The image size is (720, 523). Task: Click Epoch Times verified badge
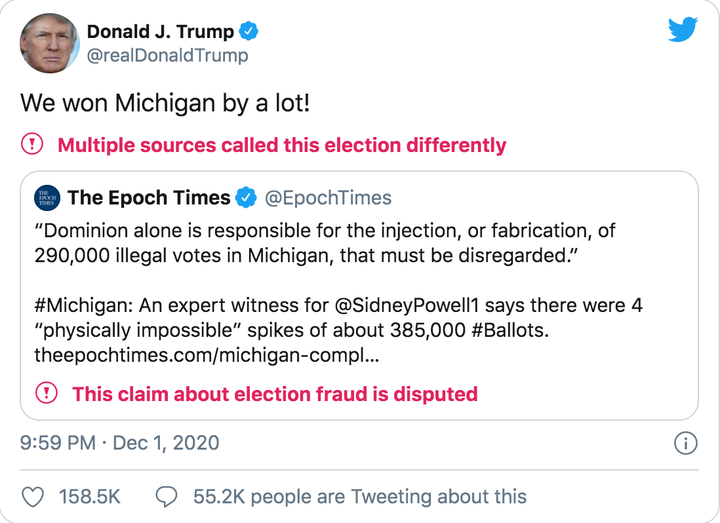(x=246, y=198)
